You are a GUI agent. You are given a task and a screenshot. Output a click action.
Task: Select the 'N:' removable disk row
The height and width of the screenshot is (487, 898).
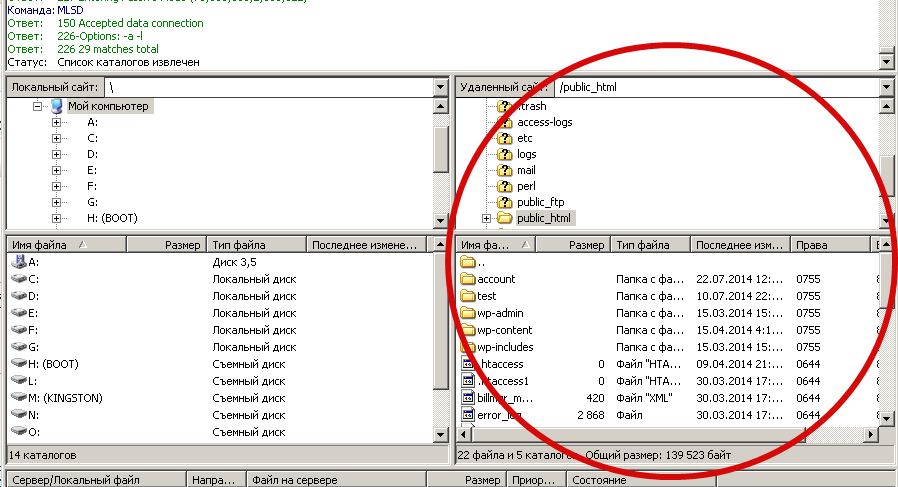pos(218,415)
